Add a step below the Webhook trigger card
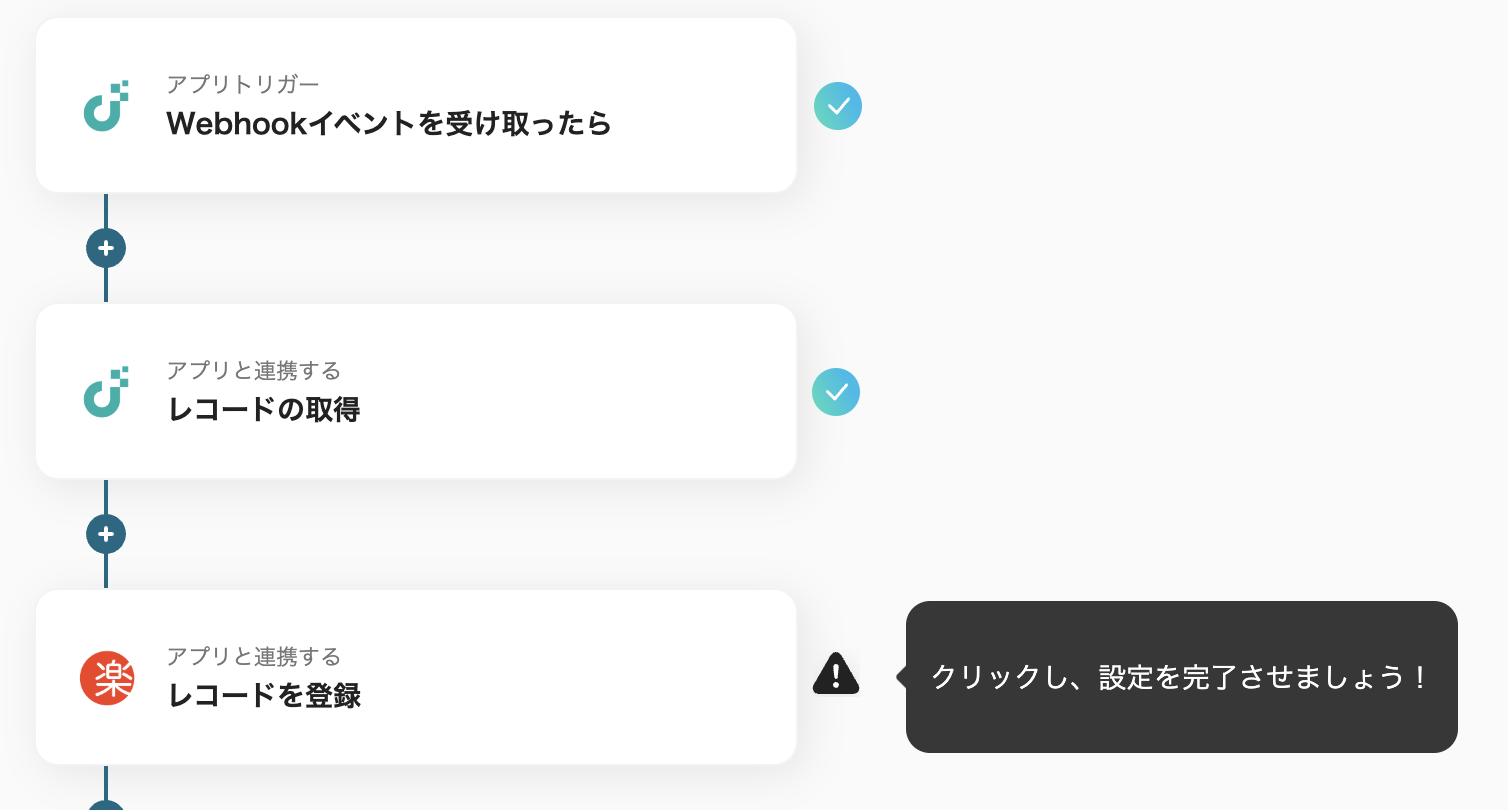This screenshot has height=810, width=1508. [106, 248]
